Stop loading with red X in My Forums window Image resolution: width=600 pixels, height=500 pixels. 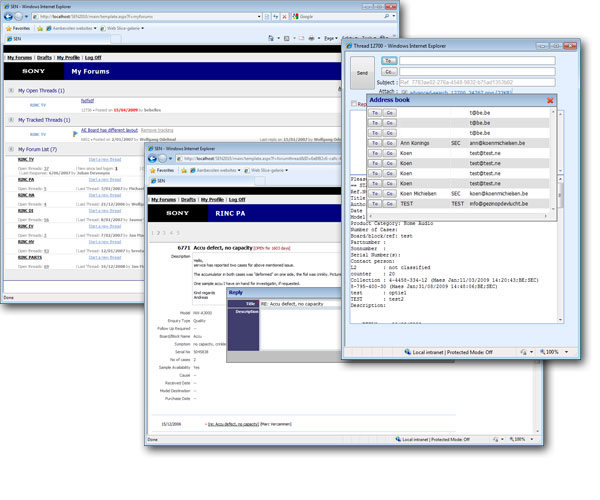284,16
